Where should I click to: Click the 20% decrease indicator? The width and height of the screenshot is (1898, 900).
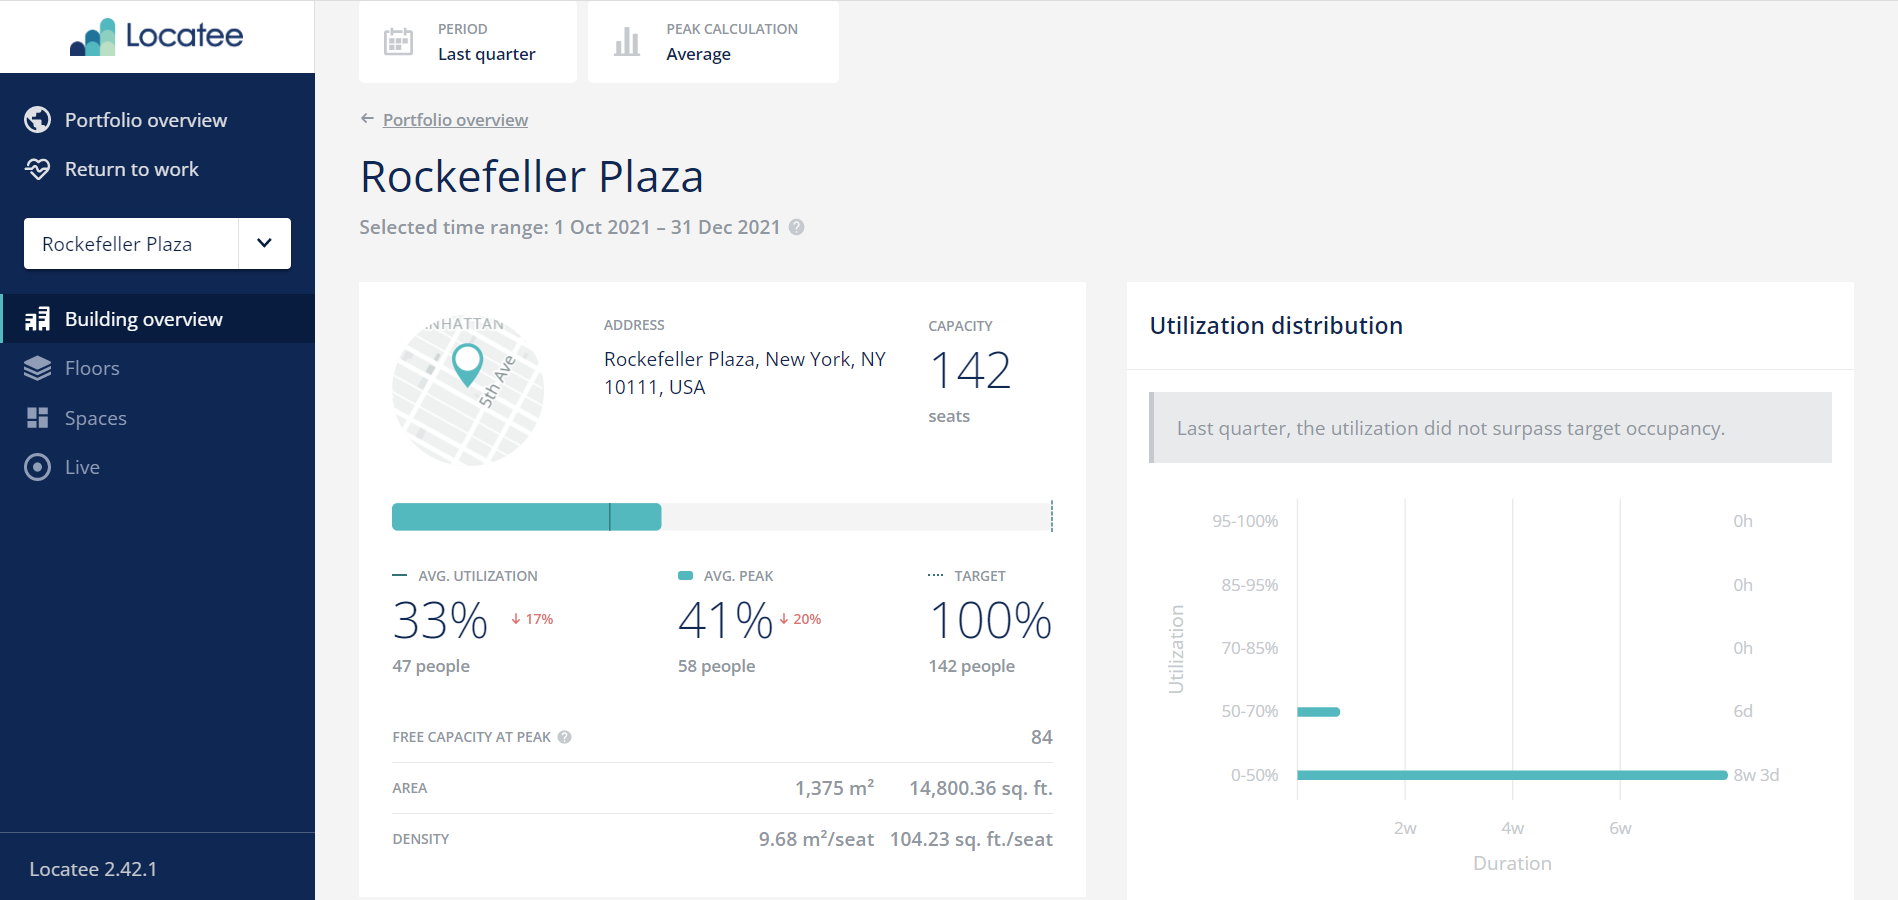800,619
